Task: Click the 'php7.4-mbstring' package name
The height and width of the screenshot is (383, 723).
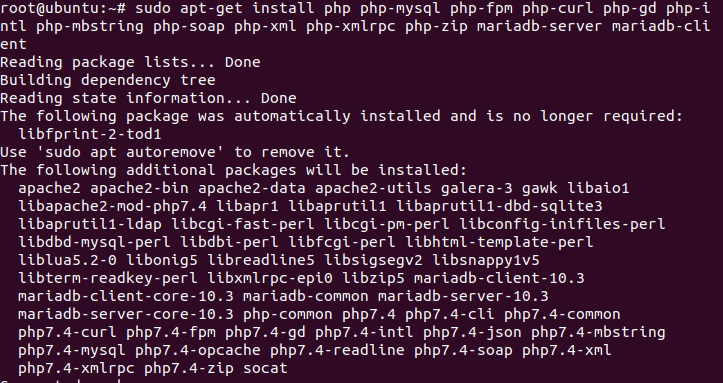Action: click(598, 332)
